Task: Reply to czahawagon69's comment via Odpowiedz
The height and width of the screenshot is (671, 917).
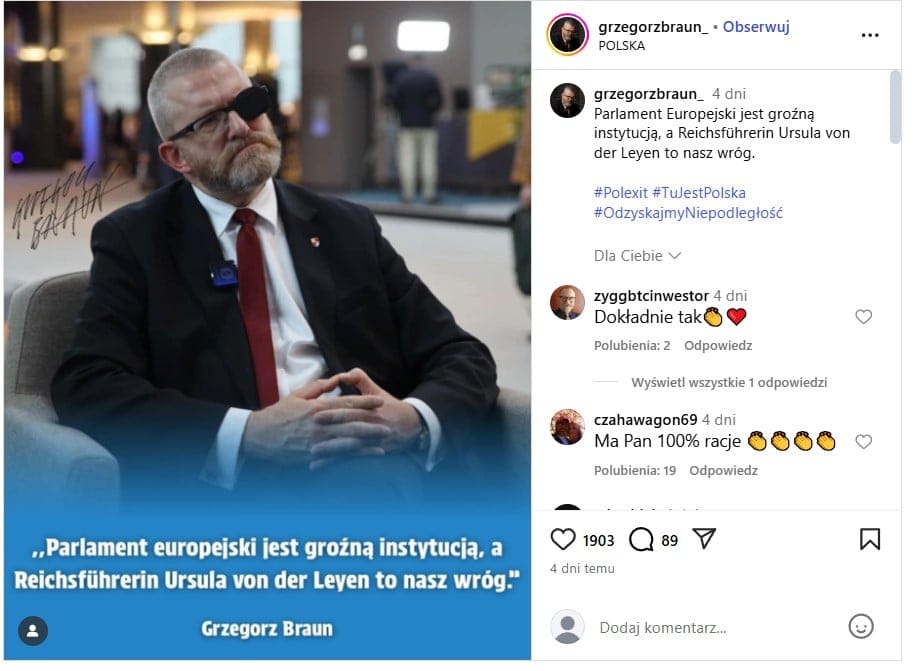Action: point(723,471)
